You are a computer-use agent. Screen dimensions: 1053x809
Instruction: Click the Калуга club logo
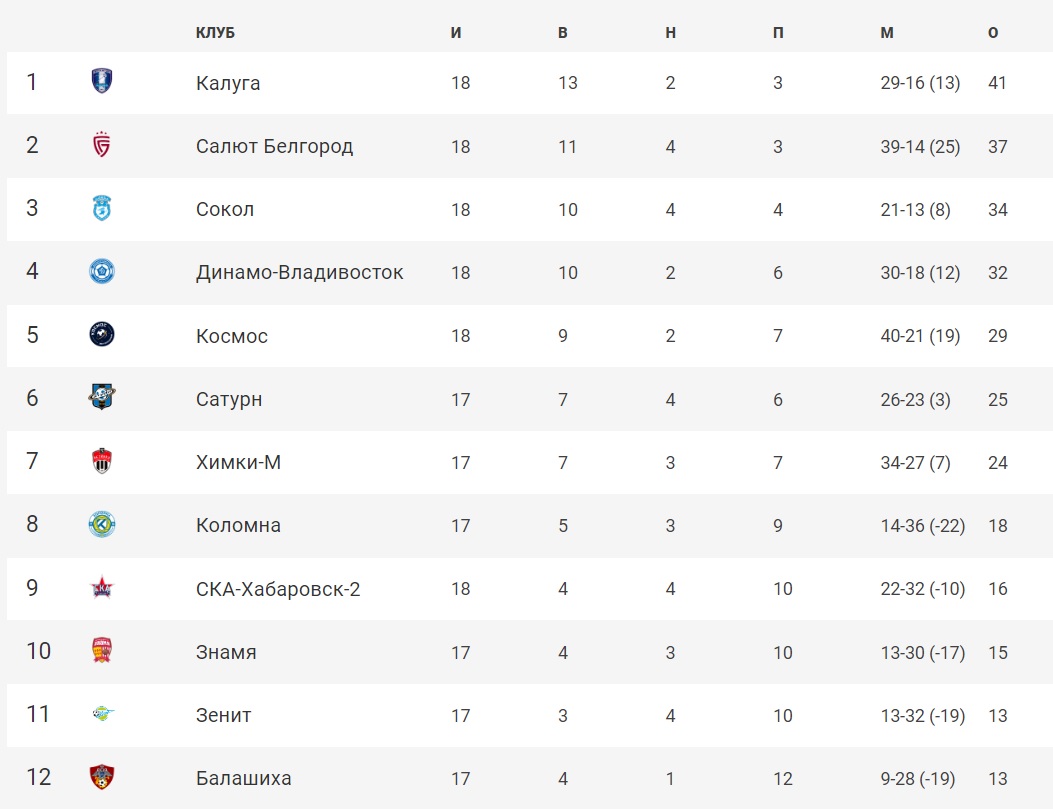tap(101, 81)
